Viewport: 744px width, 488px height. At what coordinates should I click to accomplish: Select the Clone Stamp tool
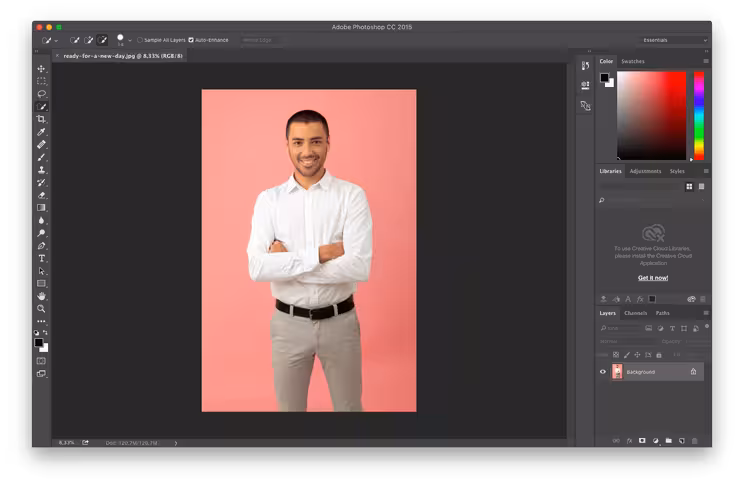[x=41, y=170]
